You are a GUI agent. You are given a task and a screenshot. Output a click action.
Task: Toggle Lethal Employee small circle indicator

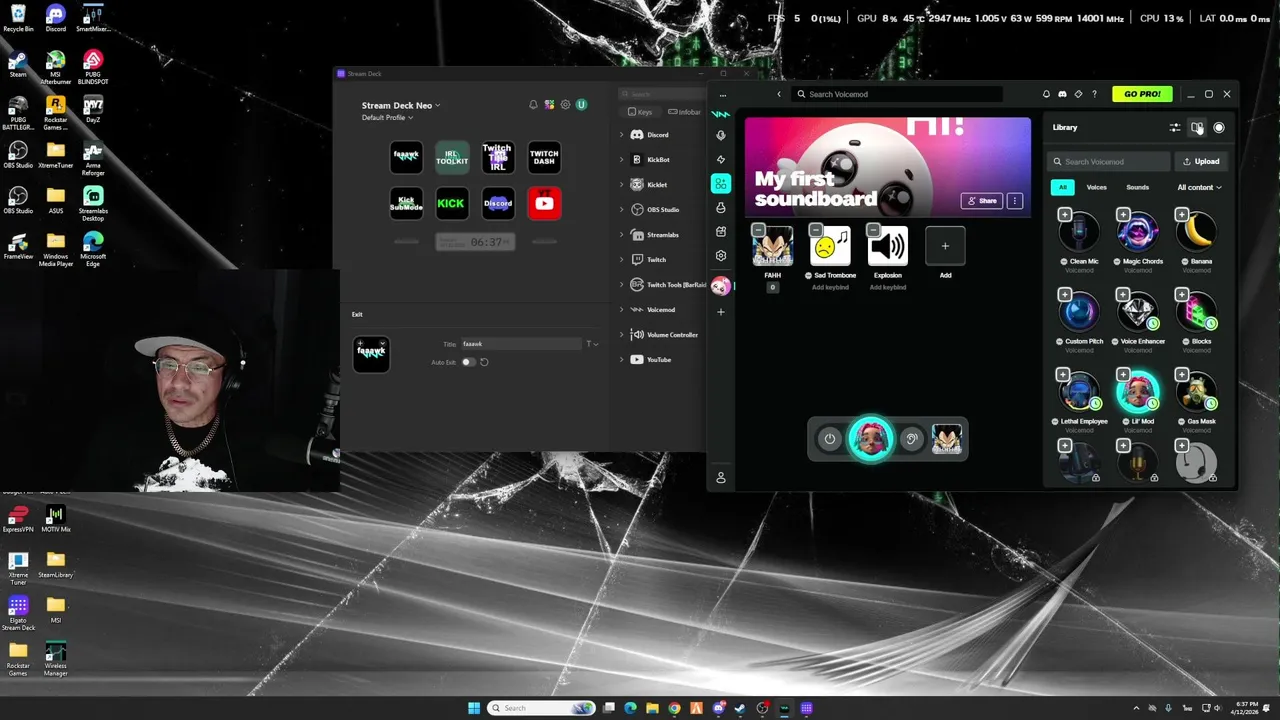1055,422
